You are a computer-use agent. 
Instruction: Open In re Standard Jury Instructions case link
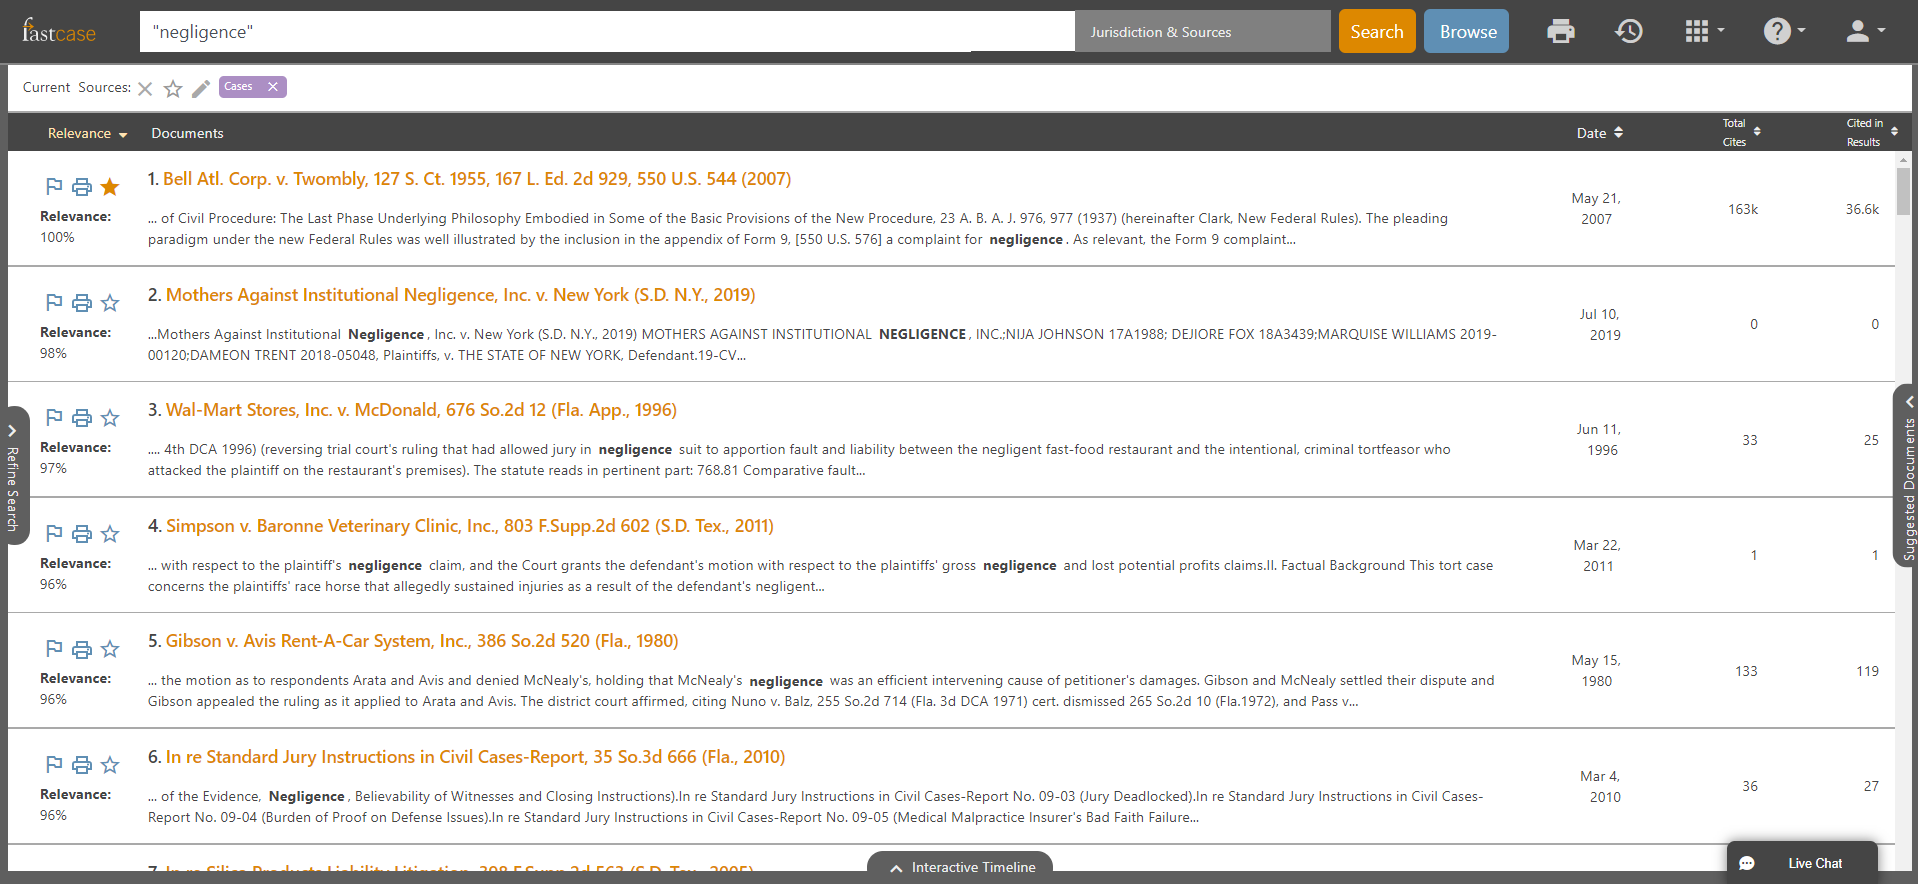475,757
